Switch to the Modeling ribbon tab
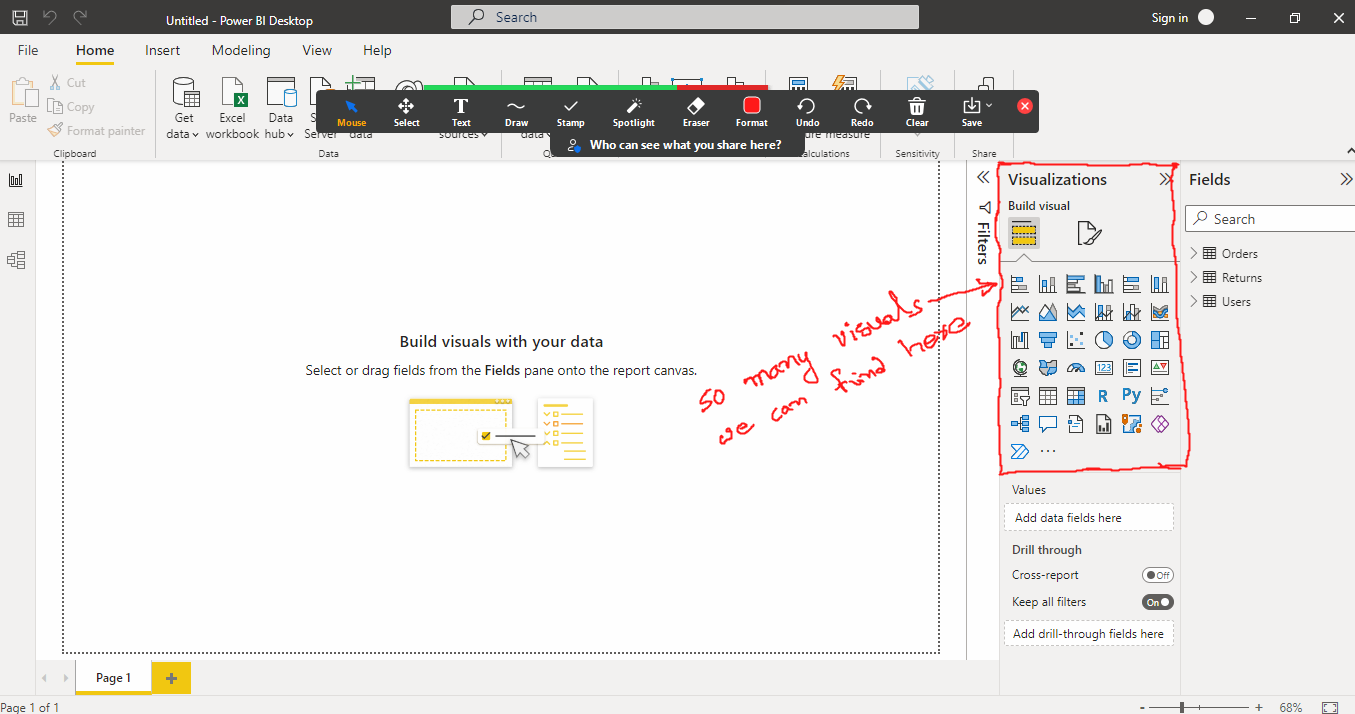The width and height of the screenshot is (1355, 714). [x=241, y=50]
